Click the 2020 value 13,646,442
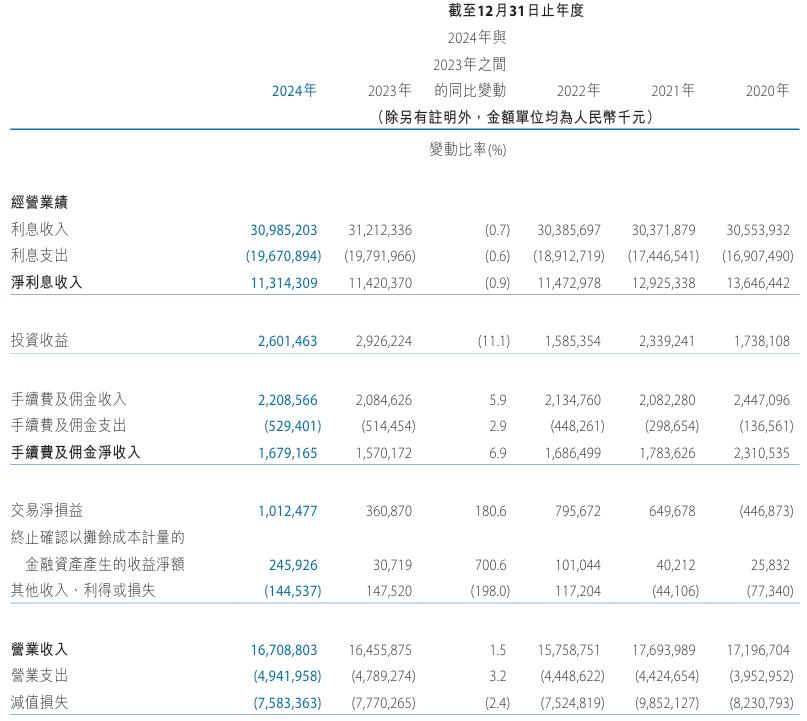This screenshot has width=807, height=721. (x=755, y=283)
